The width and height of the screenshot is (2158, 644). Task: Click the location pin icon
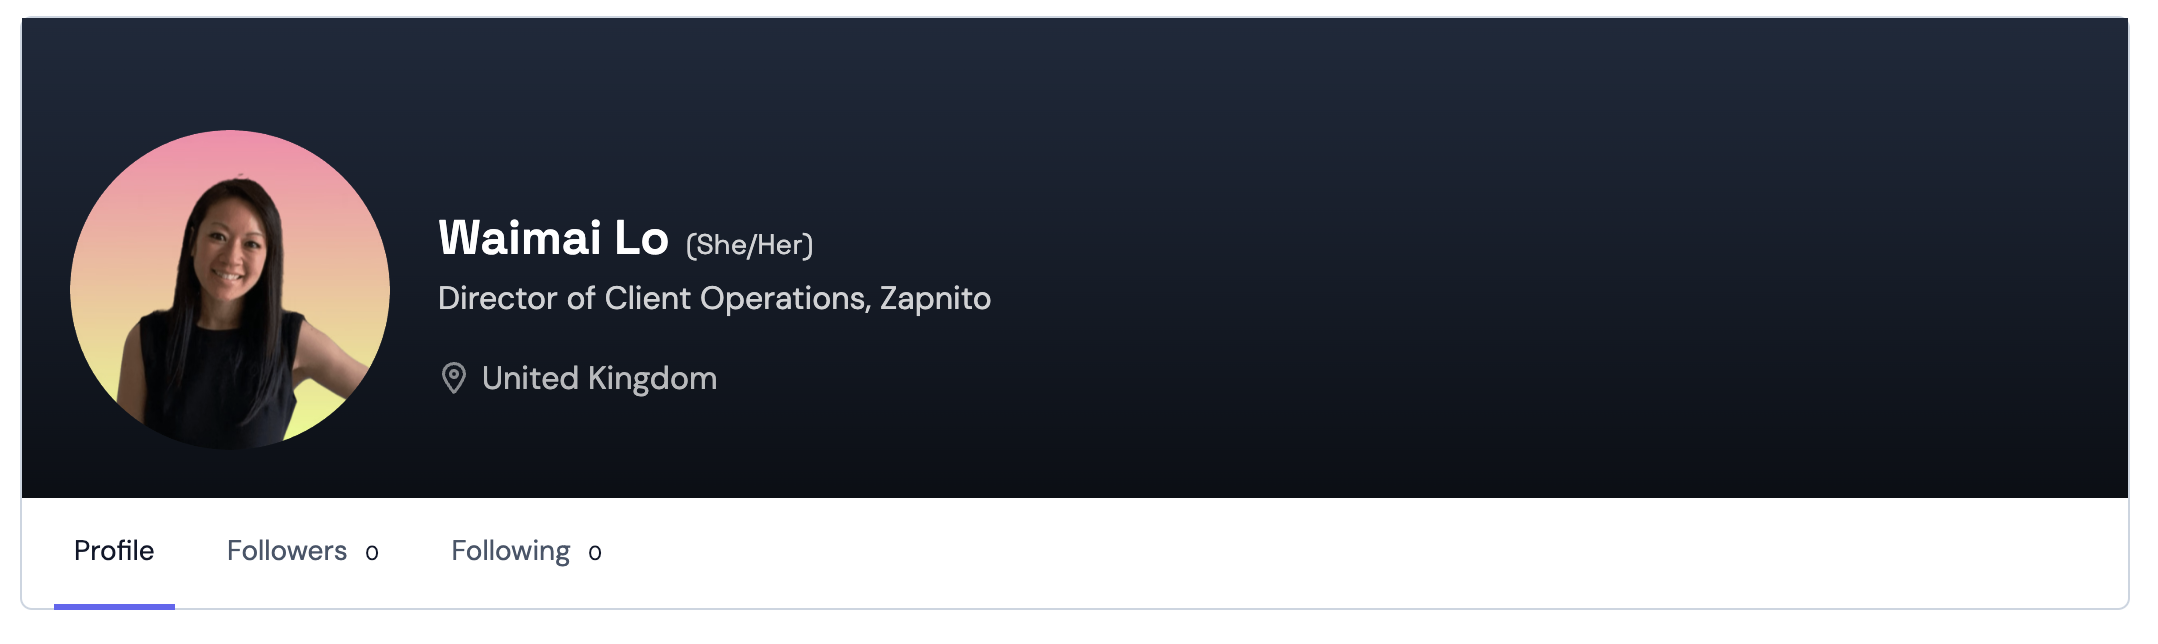[x=454, y=378]
